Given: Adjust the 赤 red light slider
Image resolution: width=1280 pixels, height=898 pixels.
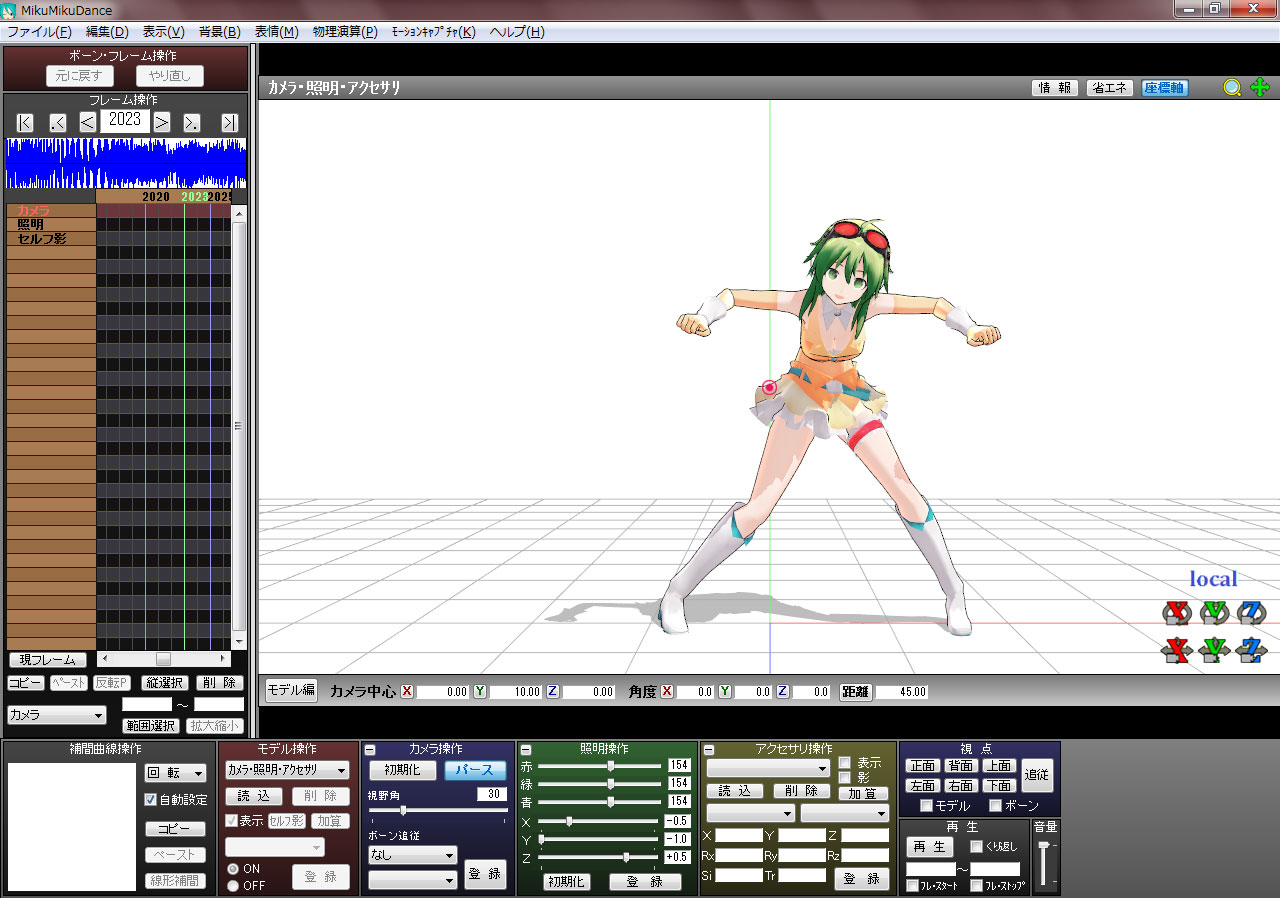Looking at the screenshot, I should click(x=610, y=765).
